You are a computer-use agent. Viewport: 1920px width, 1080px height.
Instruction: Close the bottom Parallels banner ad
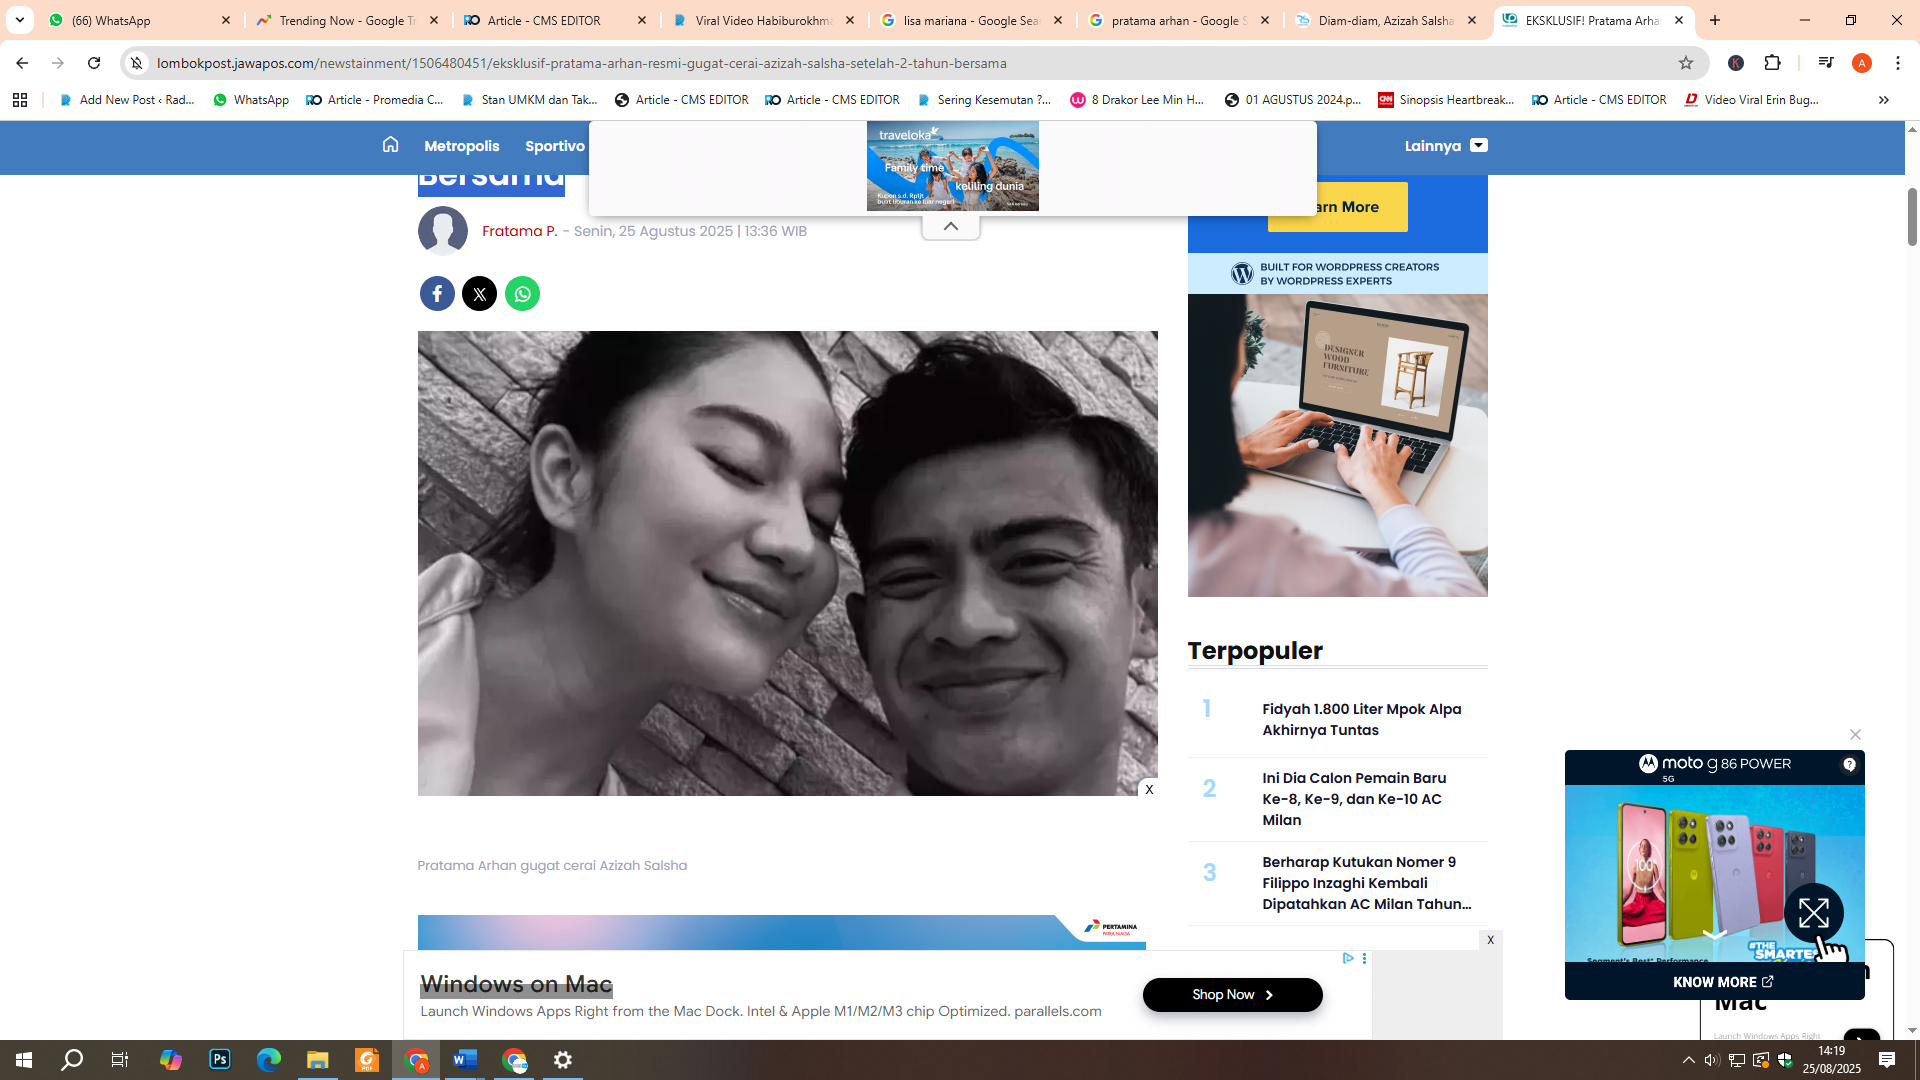pos(1490,940)
